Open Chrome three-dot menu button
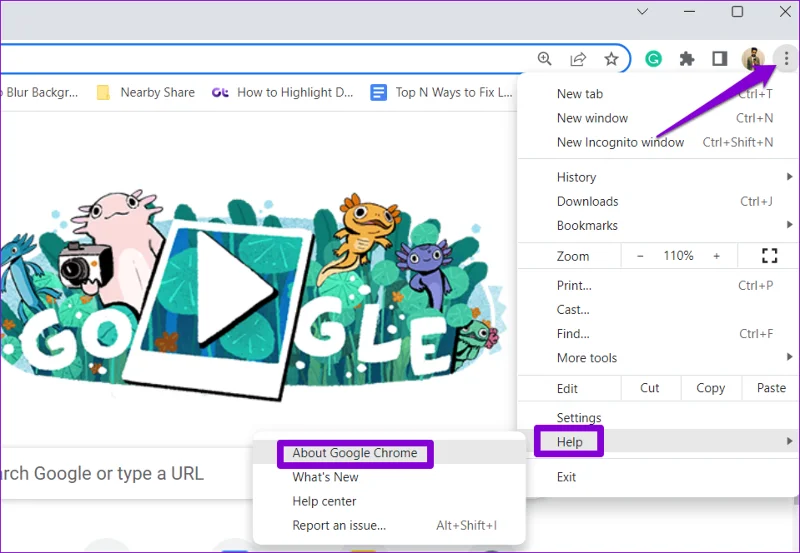This screenshot has height=553, width=800. tap(786, 59)
